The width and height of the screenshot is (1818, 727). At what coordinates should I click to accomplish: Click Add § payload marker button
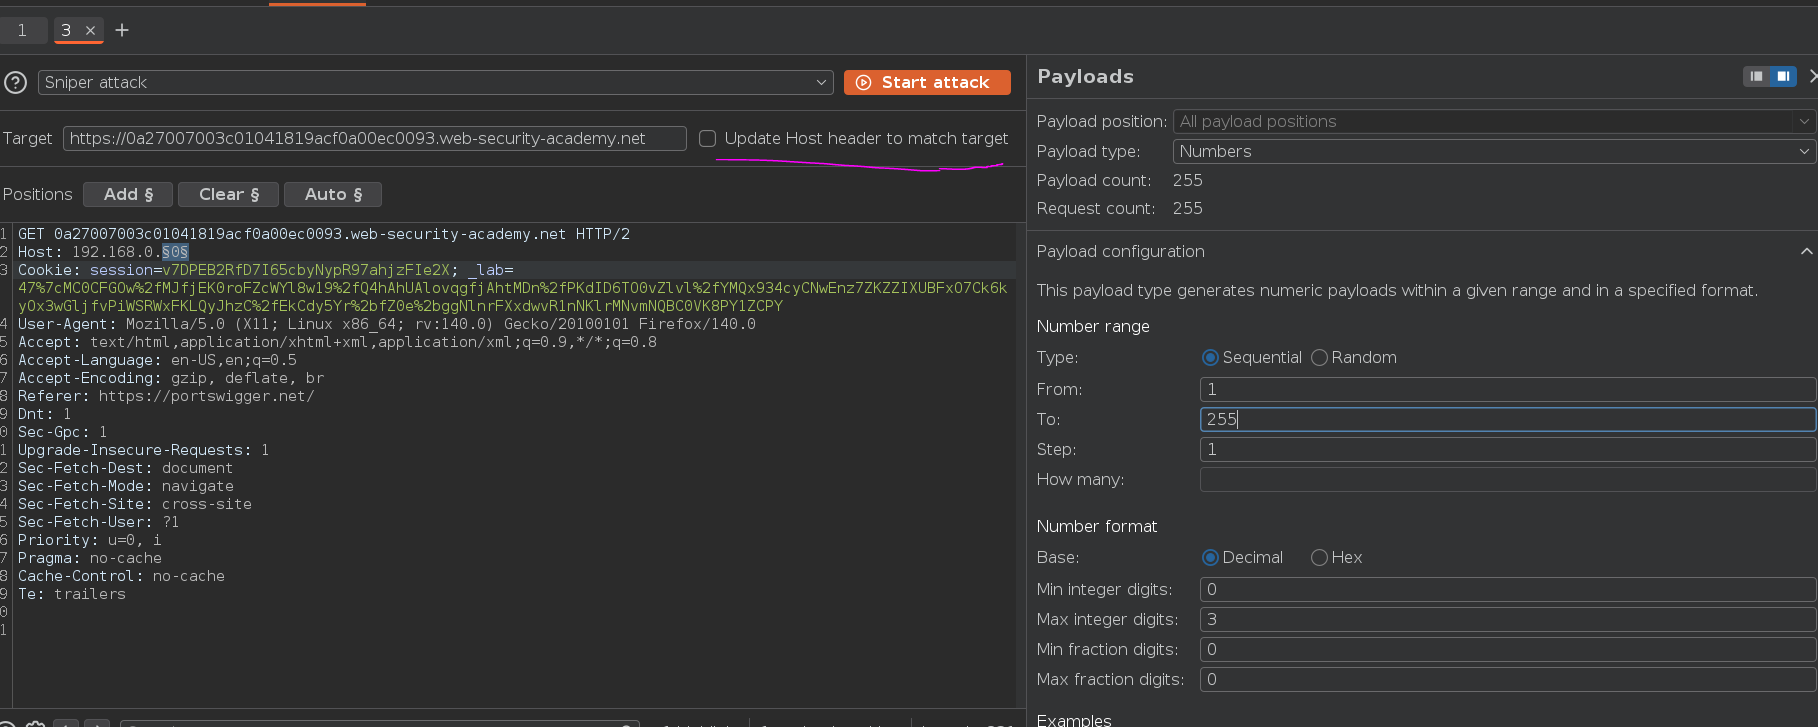(128, 194)
